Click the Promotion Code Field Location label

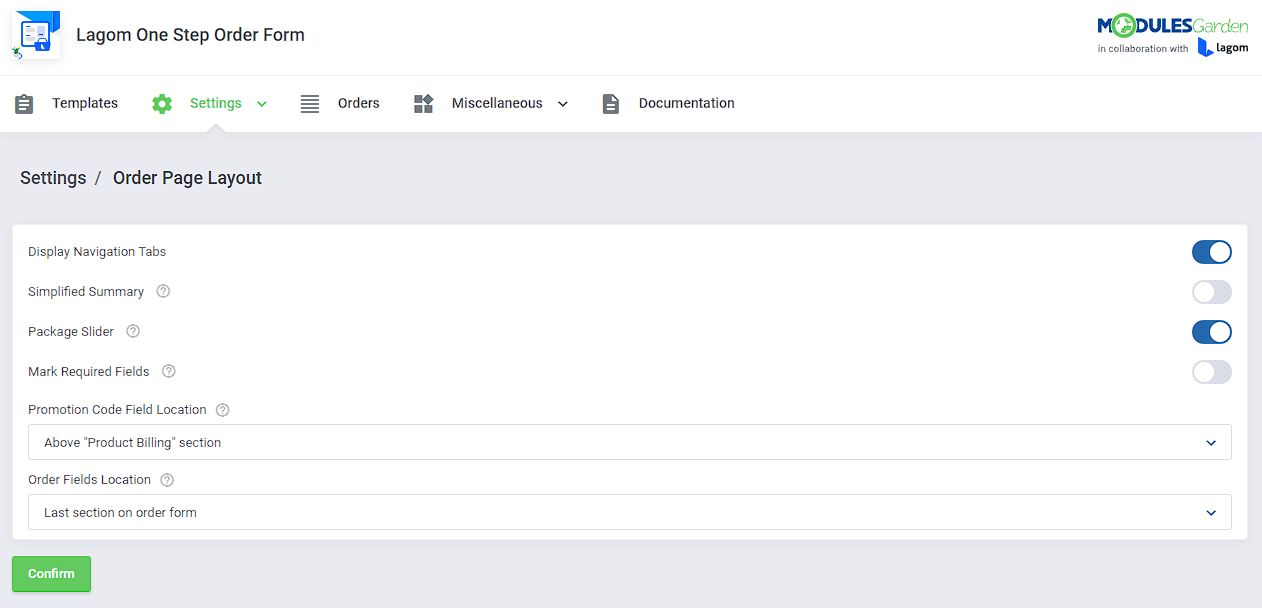[117, 409]
